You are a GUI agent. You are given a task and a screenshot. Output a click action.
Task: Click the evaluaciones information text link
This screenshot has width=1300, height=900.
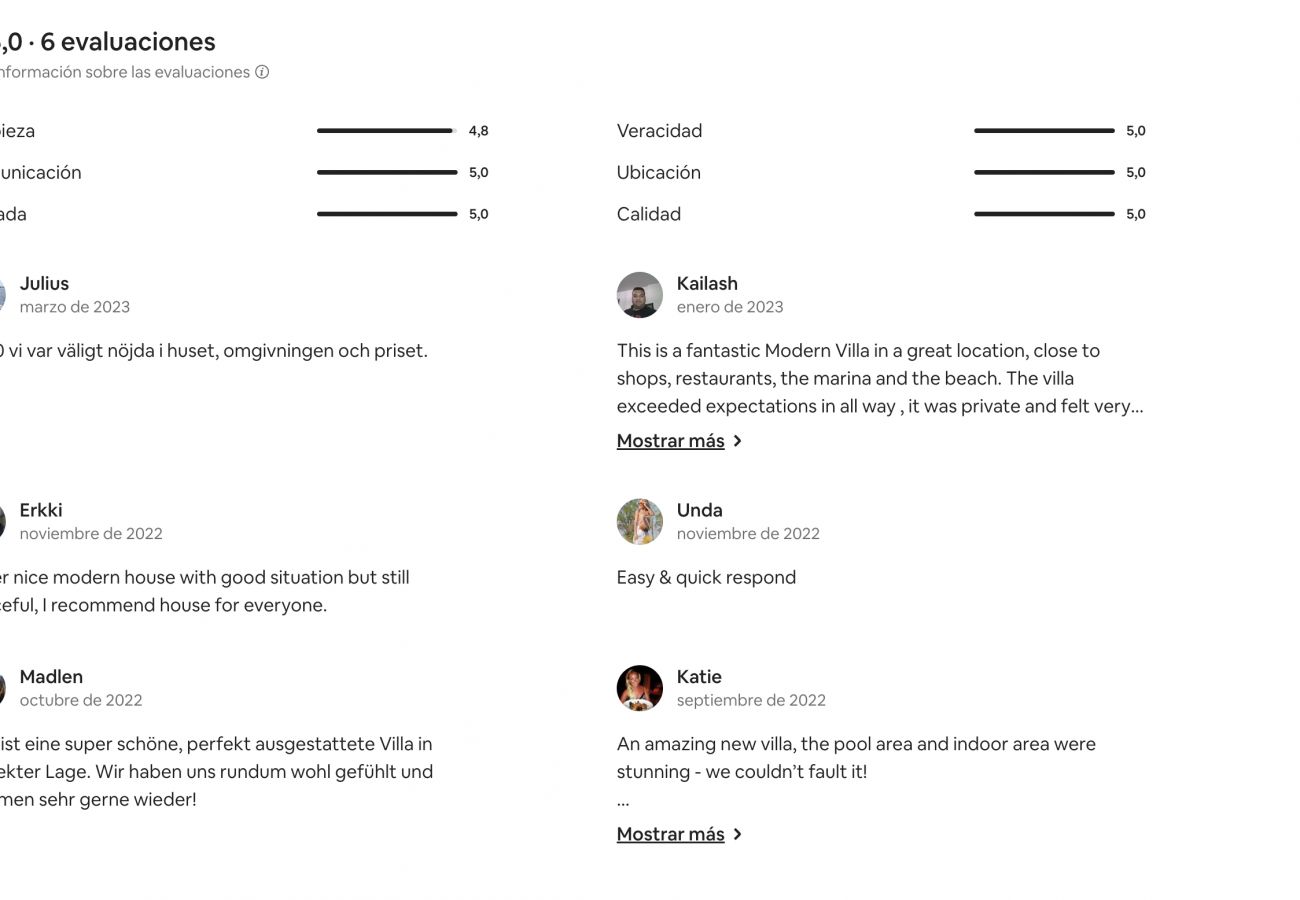click(125, 72)
